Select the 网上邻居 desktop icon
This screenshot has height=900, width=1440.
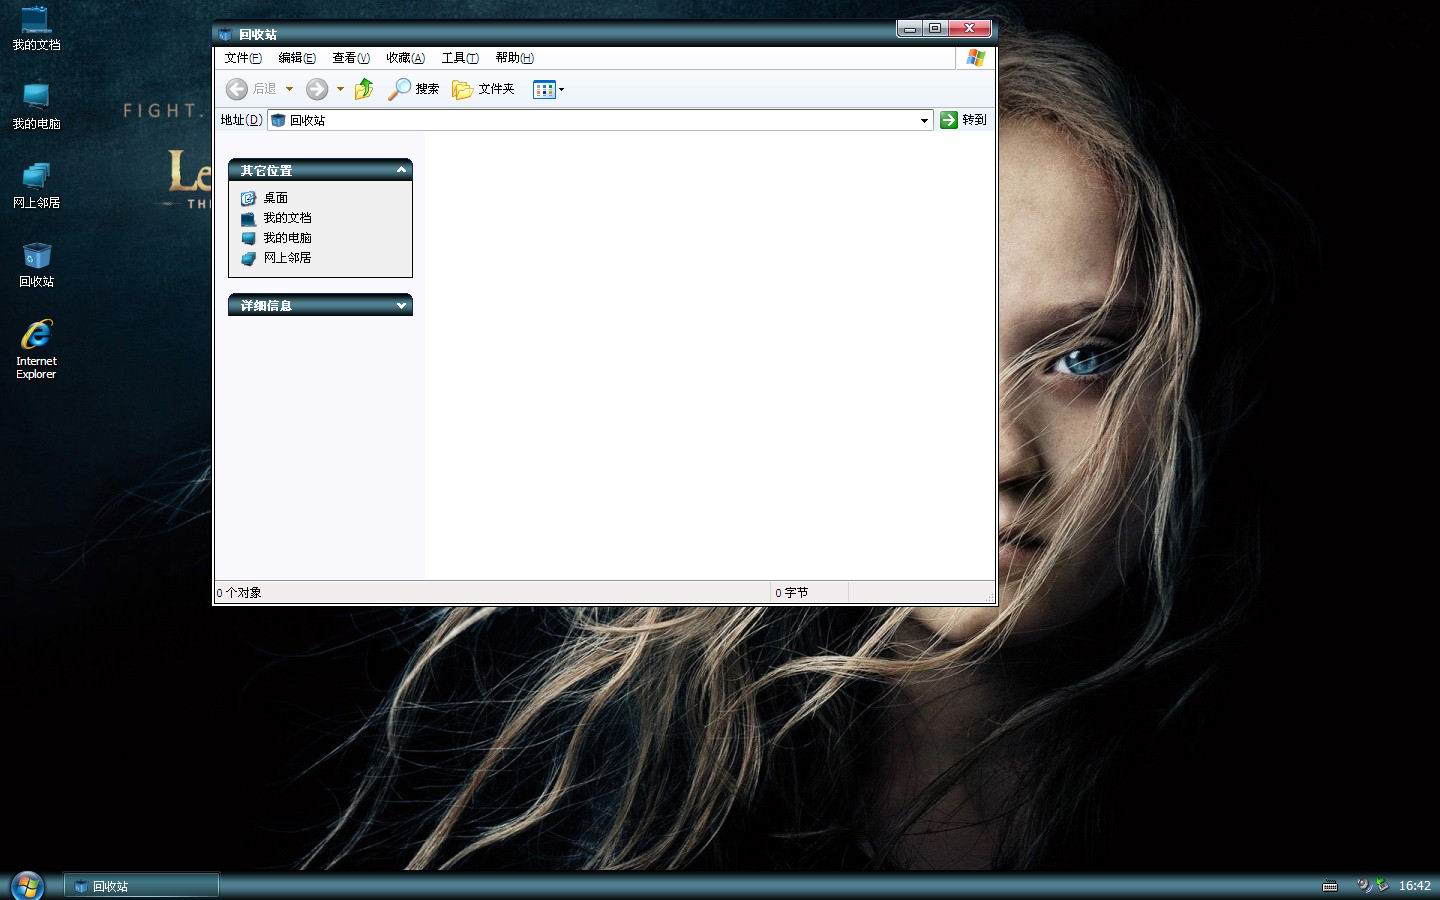[36, 186]
